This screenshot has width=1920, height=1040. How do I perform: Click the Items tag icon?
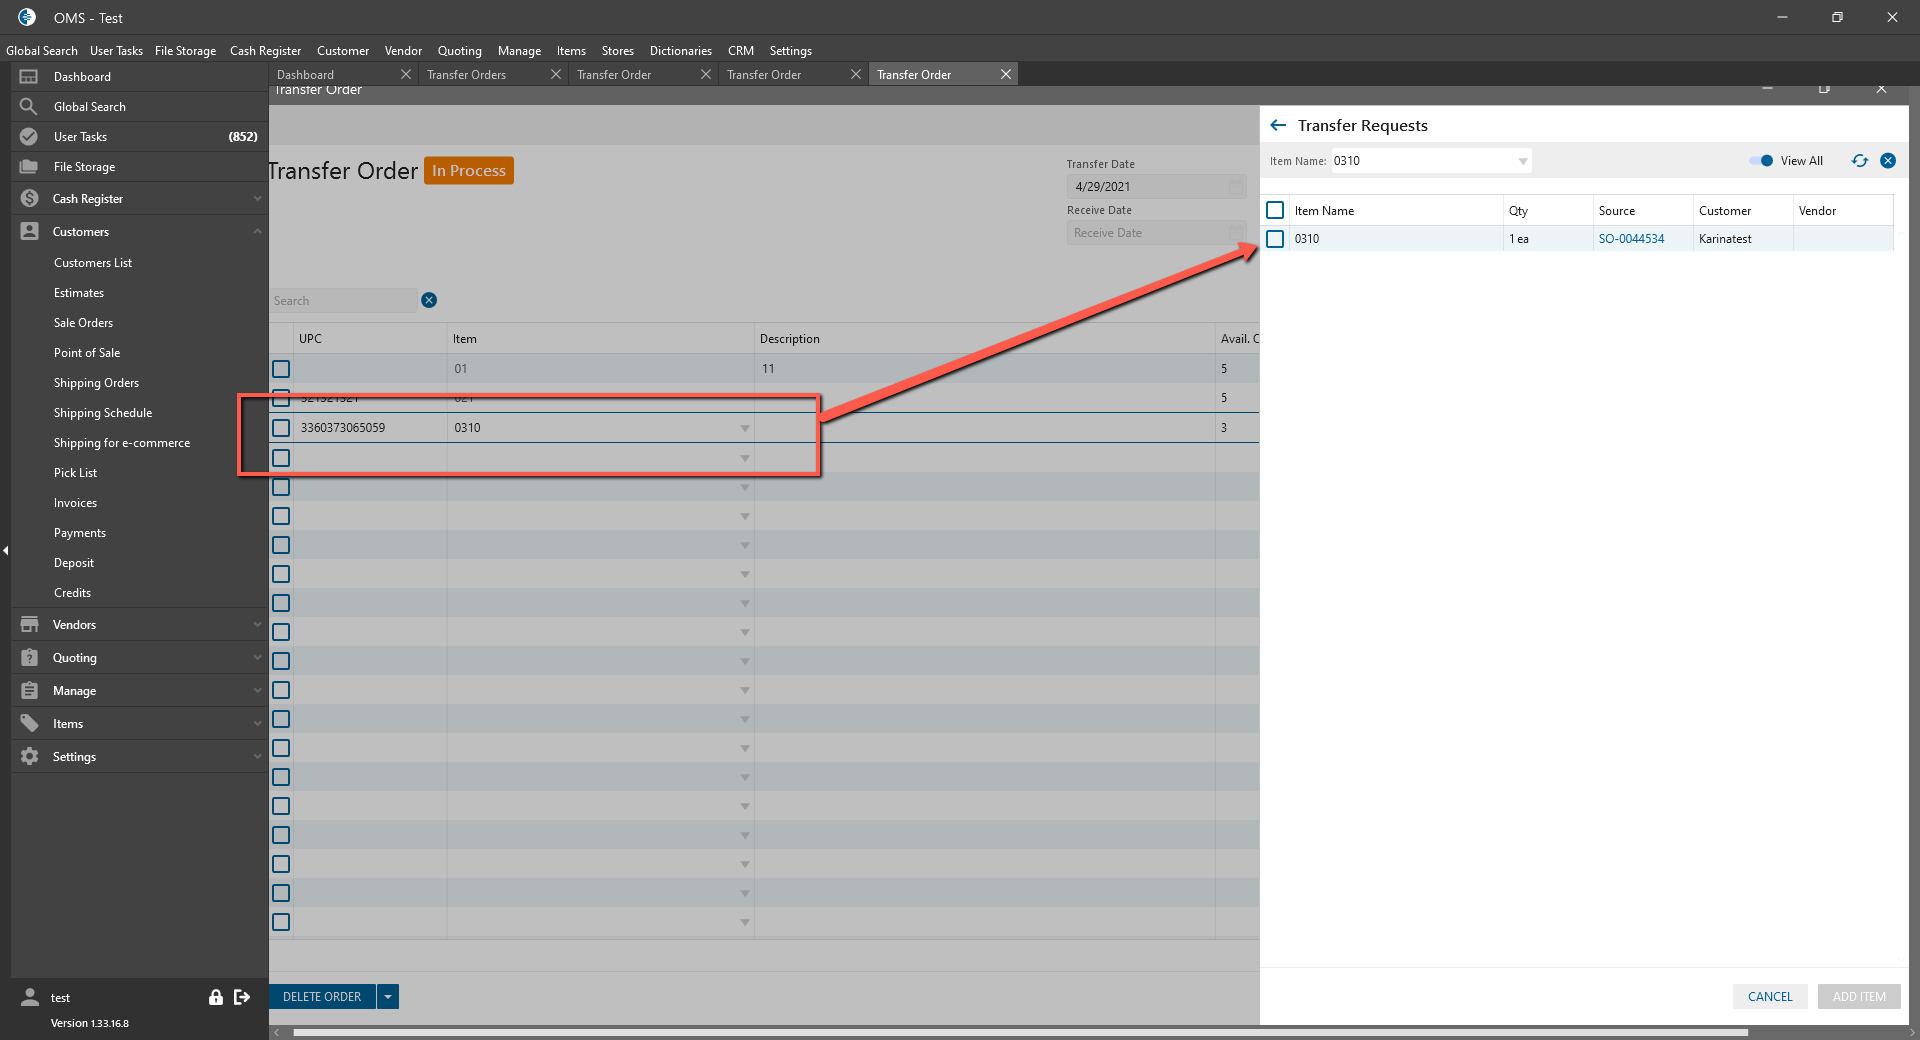pos(29,724)
